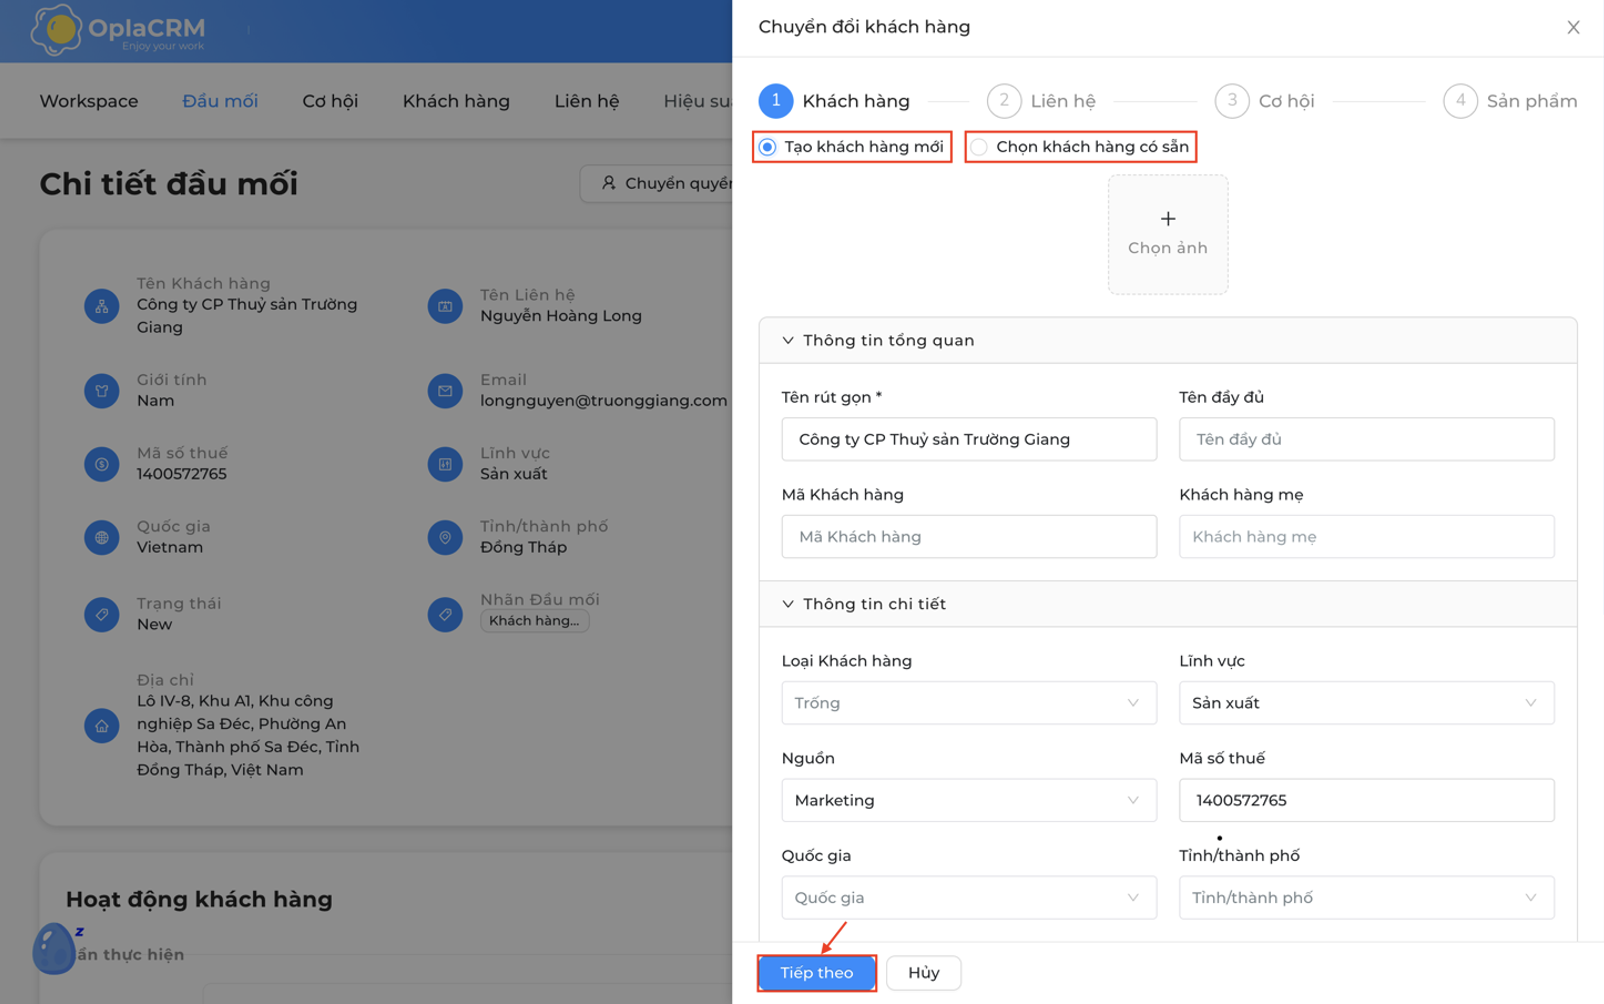Open the Đầu mối menu tab
The height and width of the screenshot is (1004, 1604).
[220, 101]
